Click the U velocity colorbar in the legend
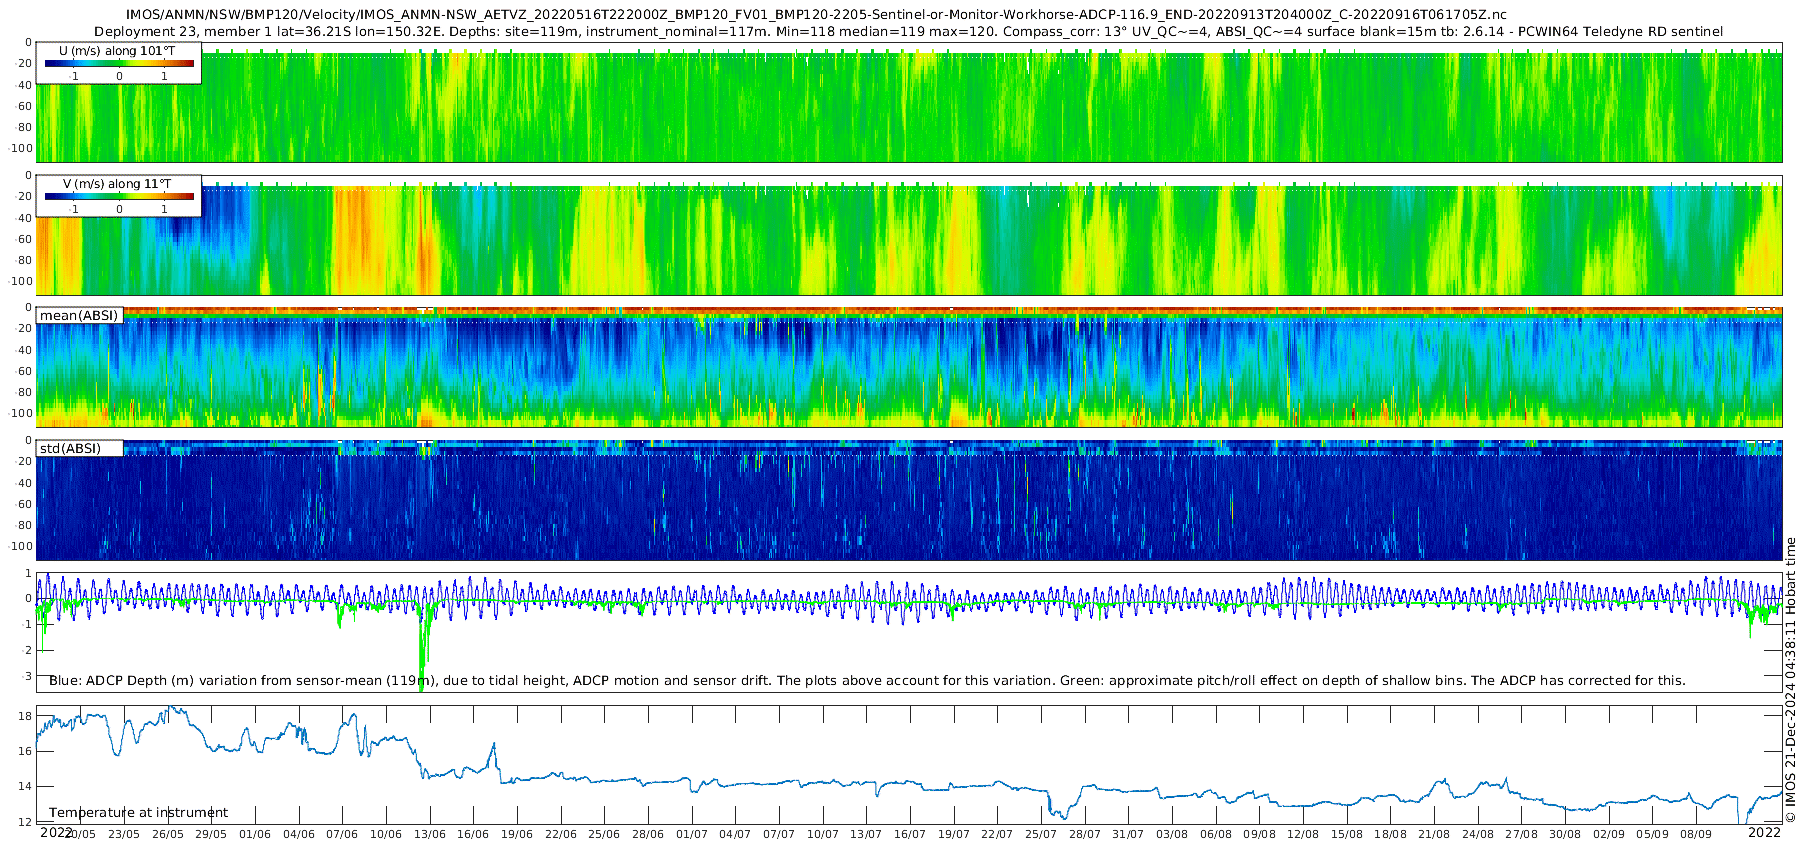The height and width of the screenshot is (850, 1800). (x=119, y=63)
